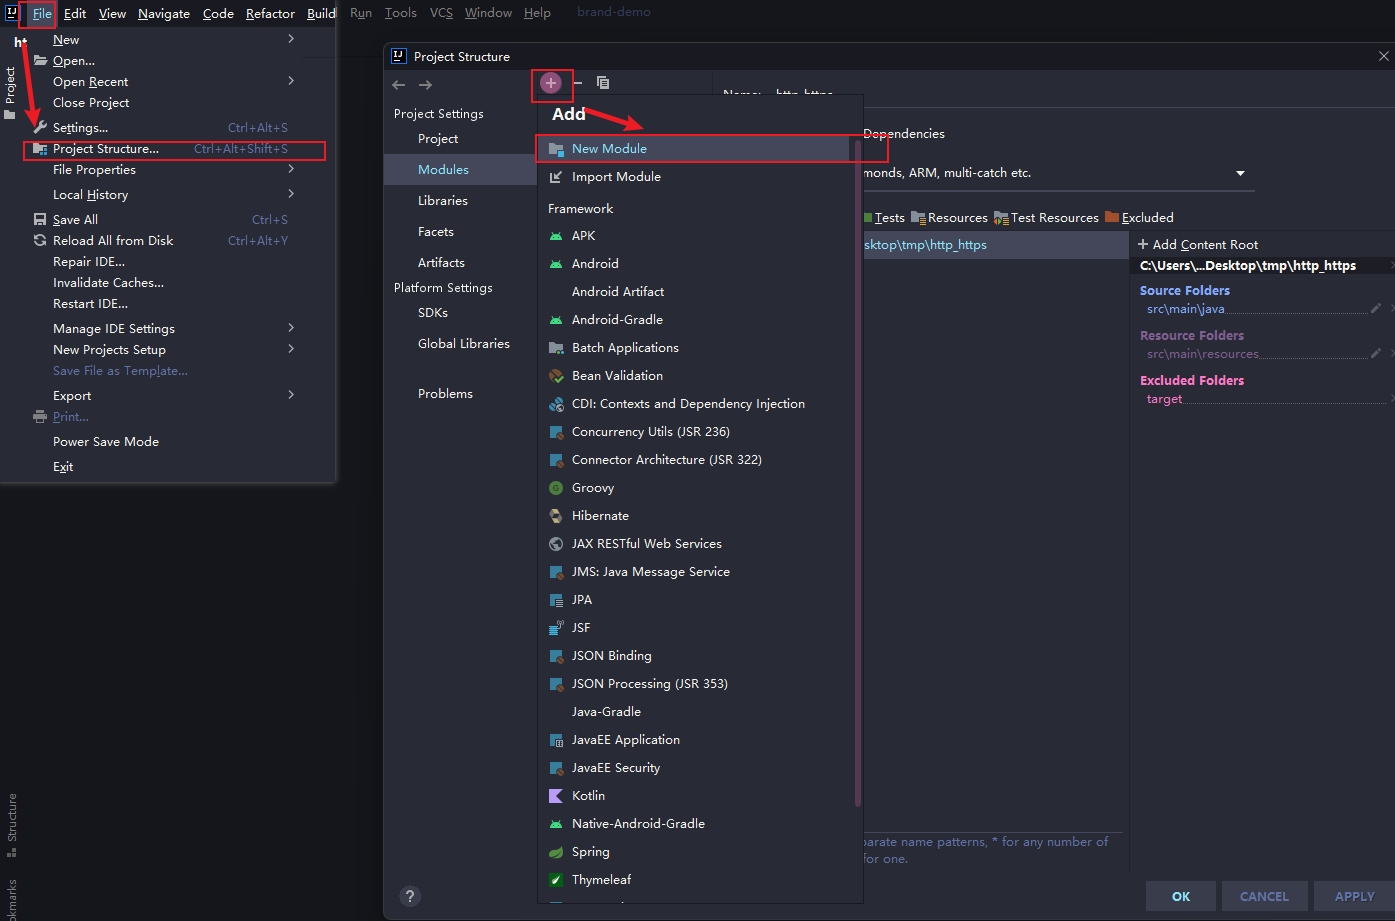
Task: Click Add Content Root
Action: 1198,245
